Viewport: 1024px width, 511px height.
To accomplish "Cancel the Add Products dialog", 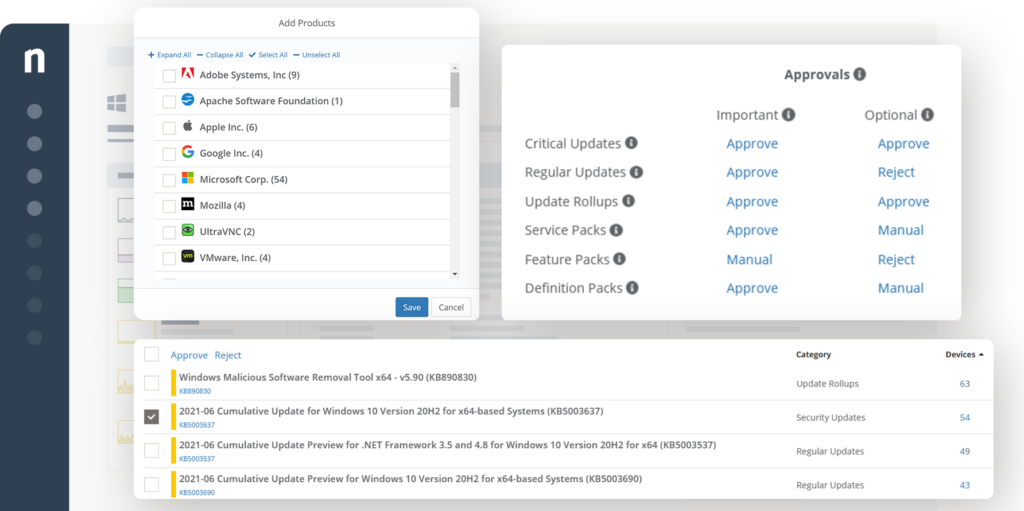I will pos(451,307).
